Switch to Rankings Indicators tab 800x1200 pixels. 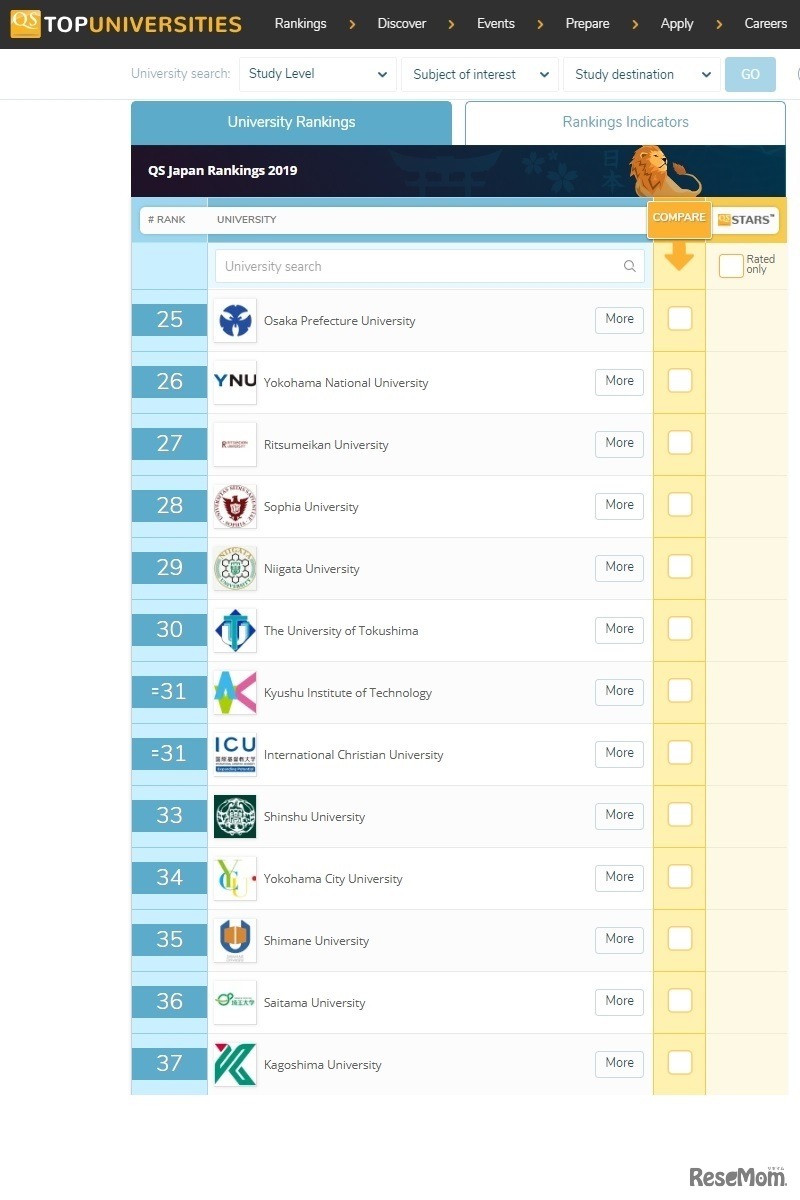click(x=625, y=123)
